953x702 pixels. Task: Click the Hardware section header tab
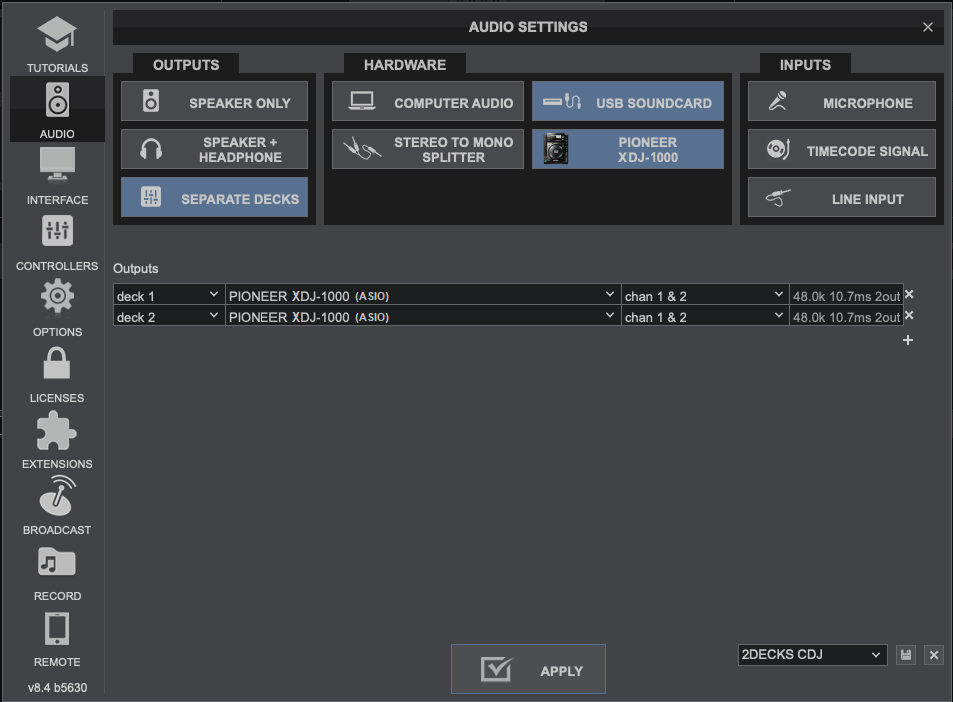pyautogui.click(x=405, y=64)
